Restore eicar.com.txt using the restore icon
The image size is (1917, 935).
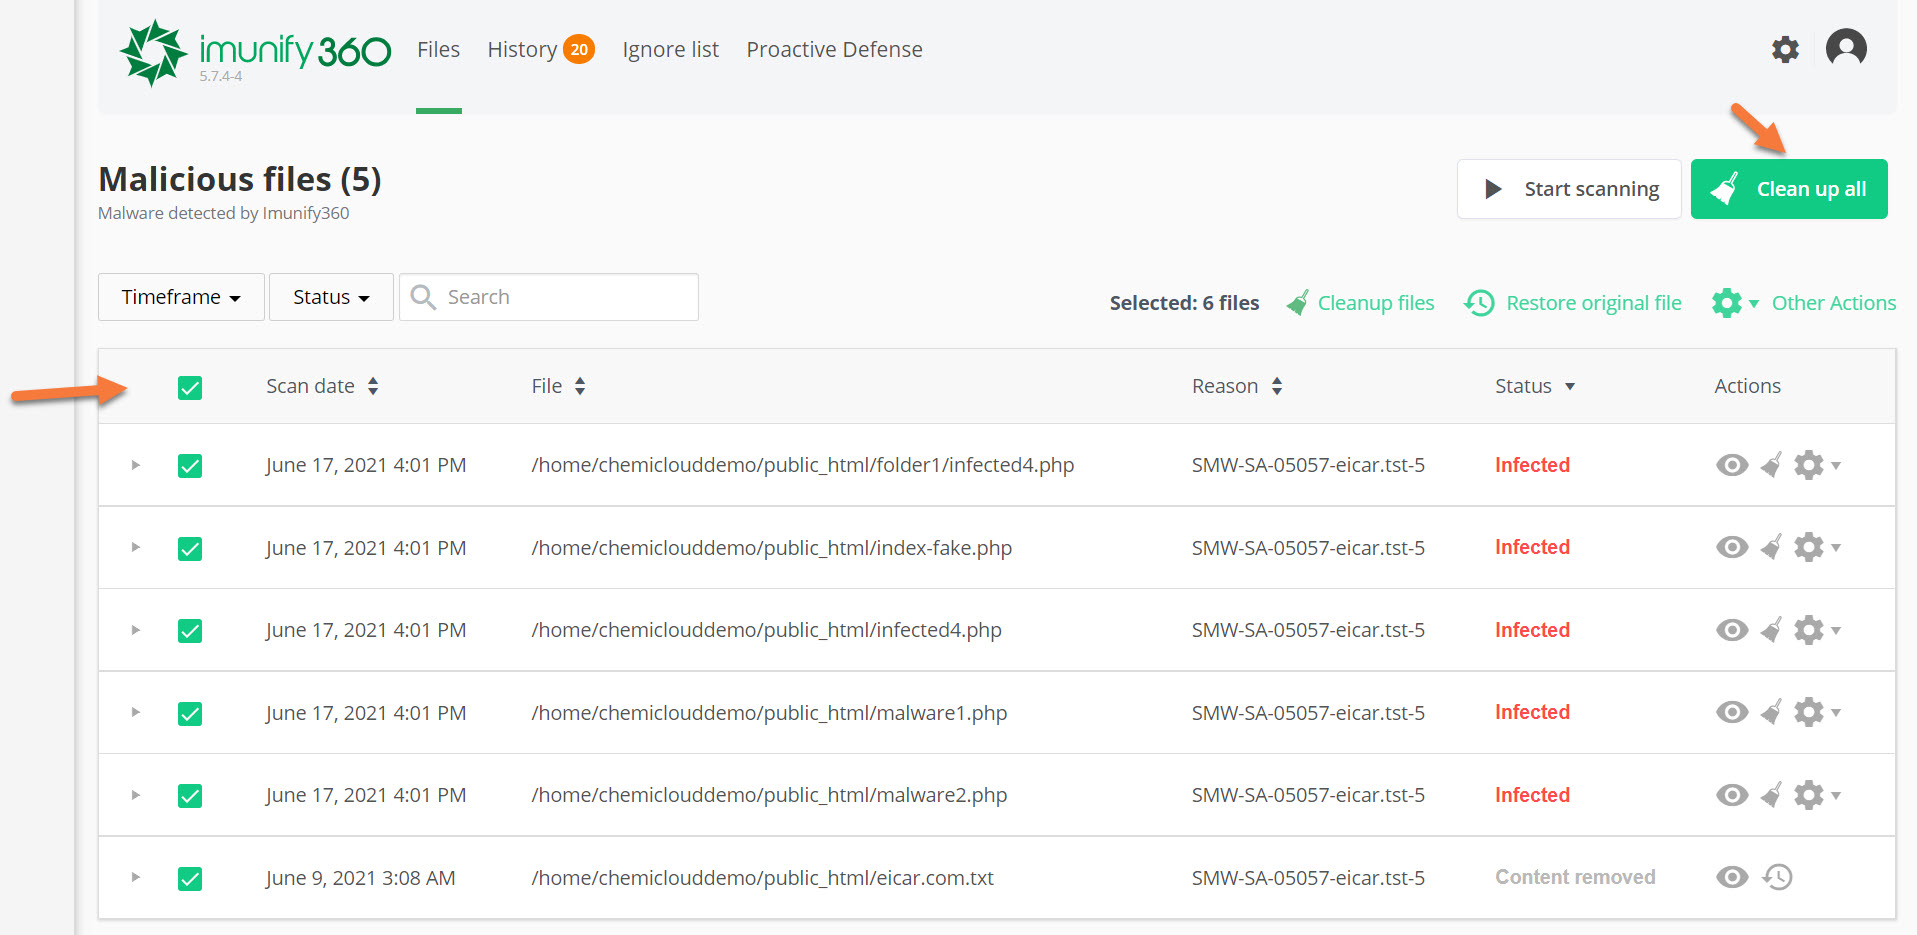click(1778, 878)
